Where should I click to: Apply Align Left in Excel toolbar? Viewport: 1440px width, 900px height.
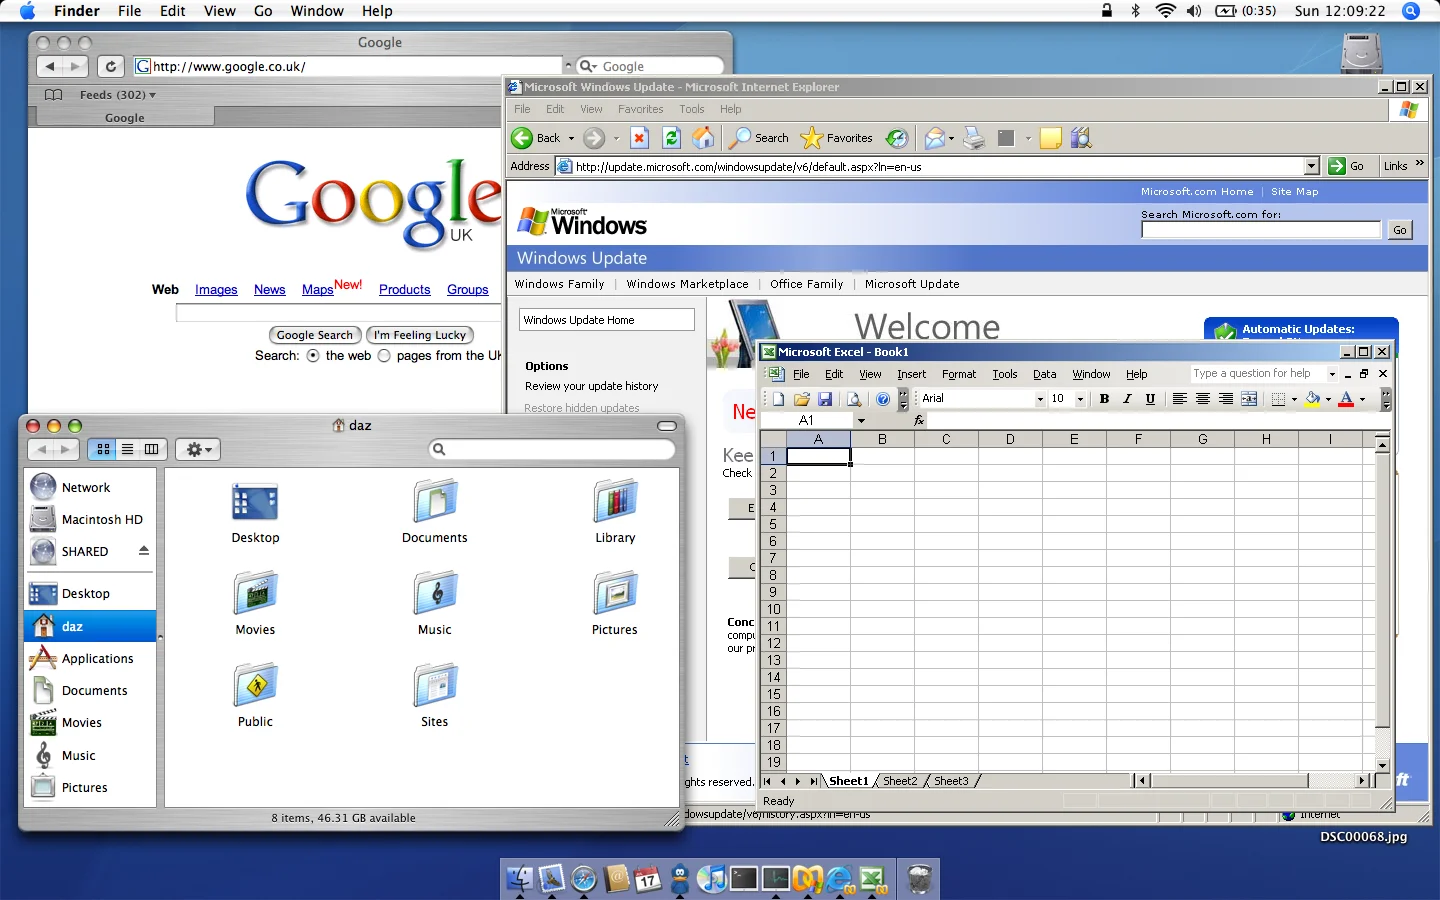(x=1180, y=399)
